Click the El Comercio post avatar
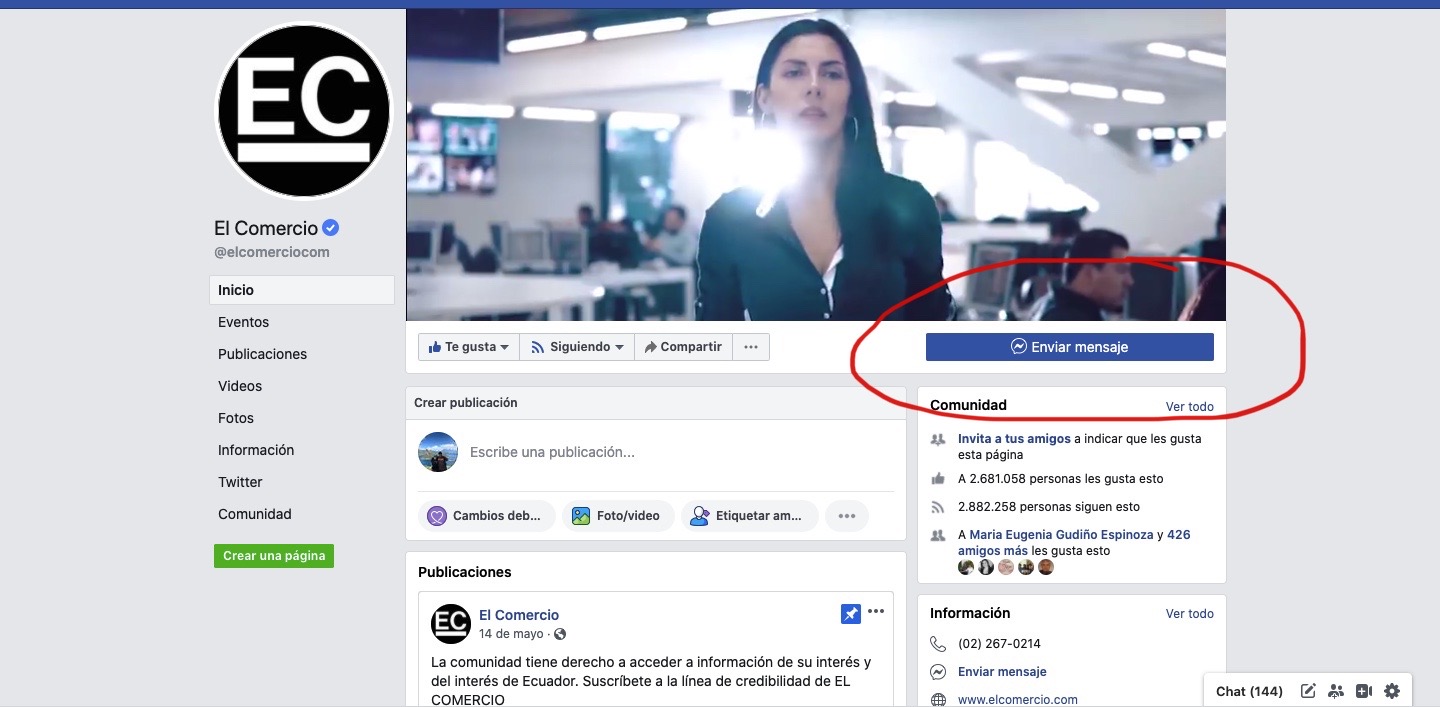Screen dimensions: 1440x707 point(450,624)
